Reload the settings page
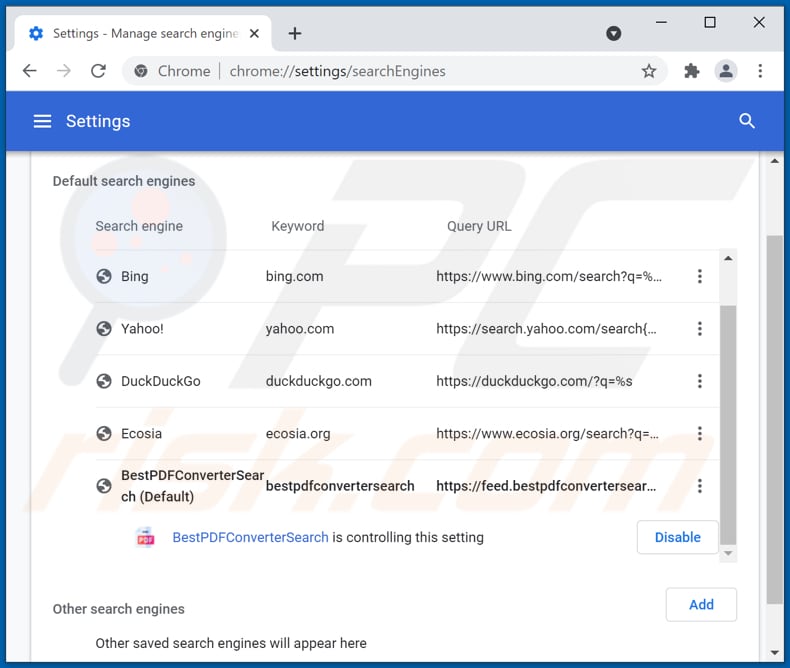 pos(98,71)
